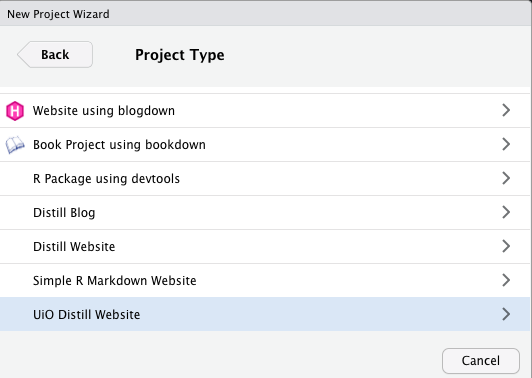Go back with the Back button
The image size is (532, 378).
click(55, 55)
